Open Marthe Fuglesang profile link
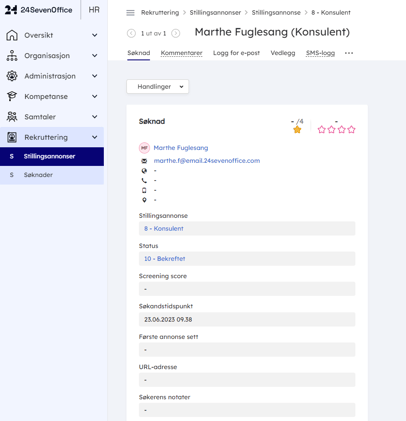This screenshot has height=421, width=406. [x=181, y=148]
